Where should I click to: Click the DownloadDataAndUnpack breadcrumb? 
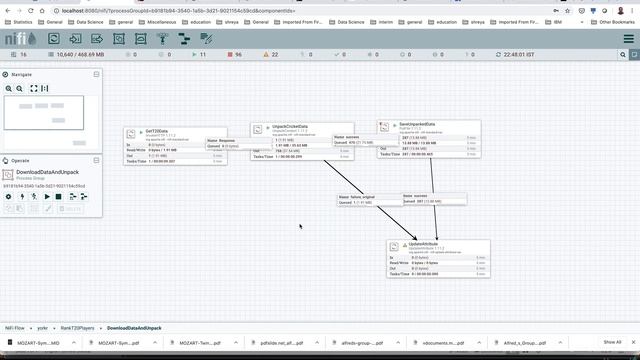click(x=134, y=328)
